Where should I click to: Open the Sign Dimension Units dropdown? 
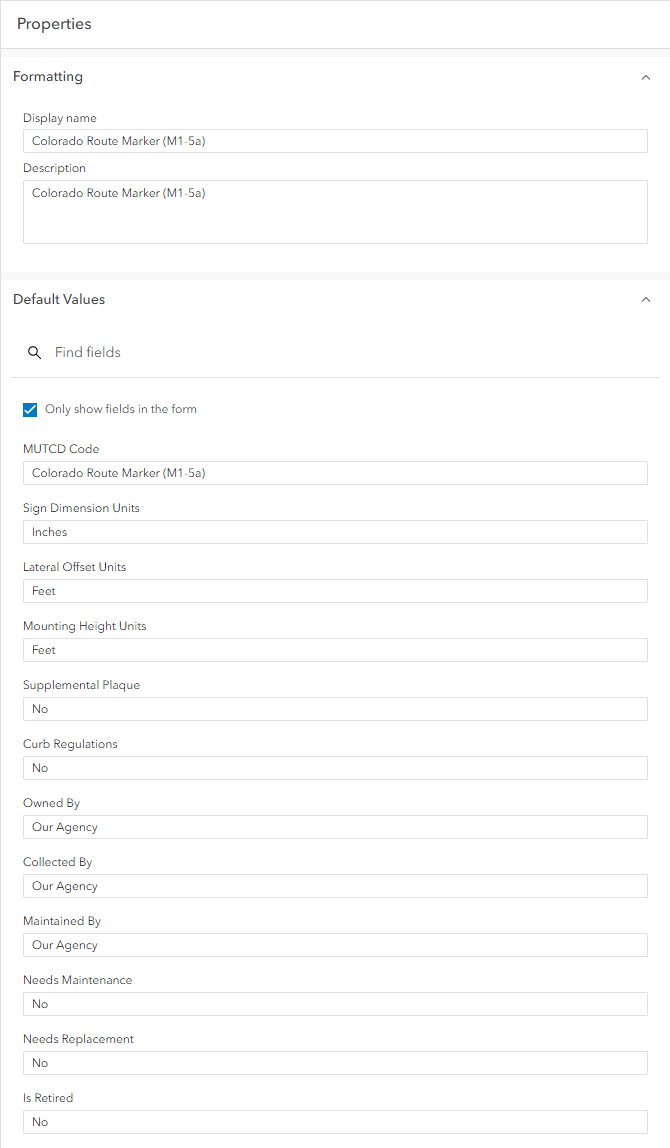pos(335,531)
